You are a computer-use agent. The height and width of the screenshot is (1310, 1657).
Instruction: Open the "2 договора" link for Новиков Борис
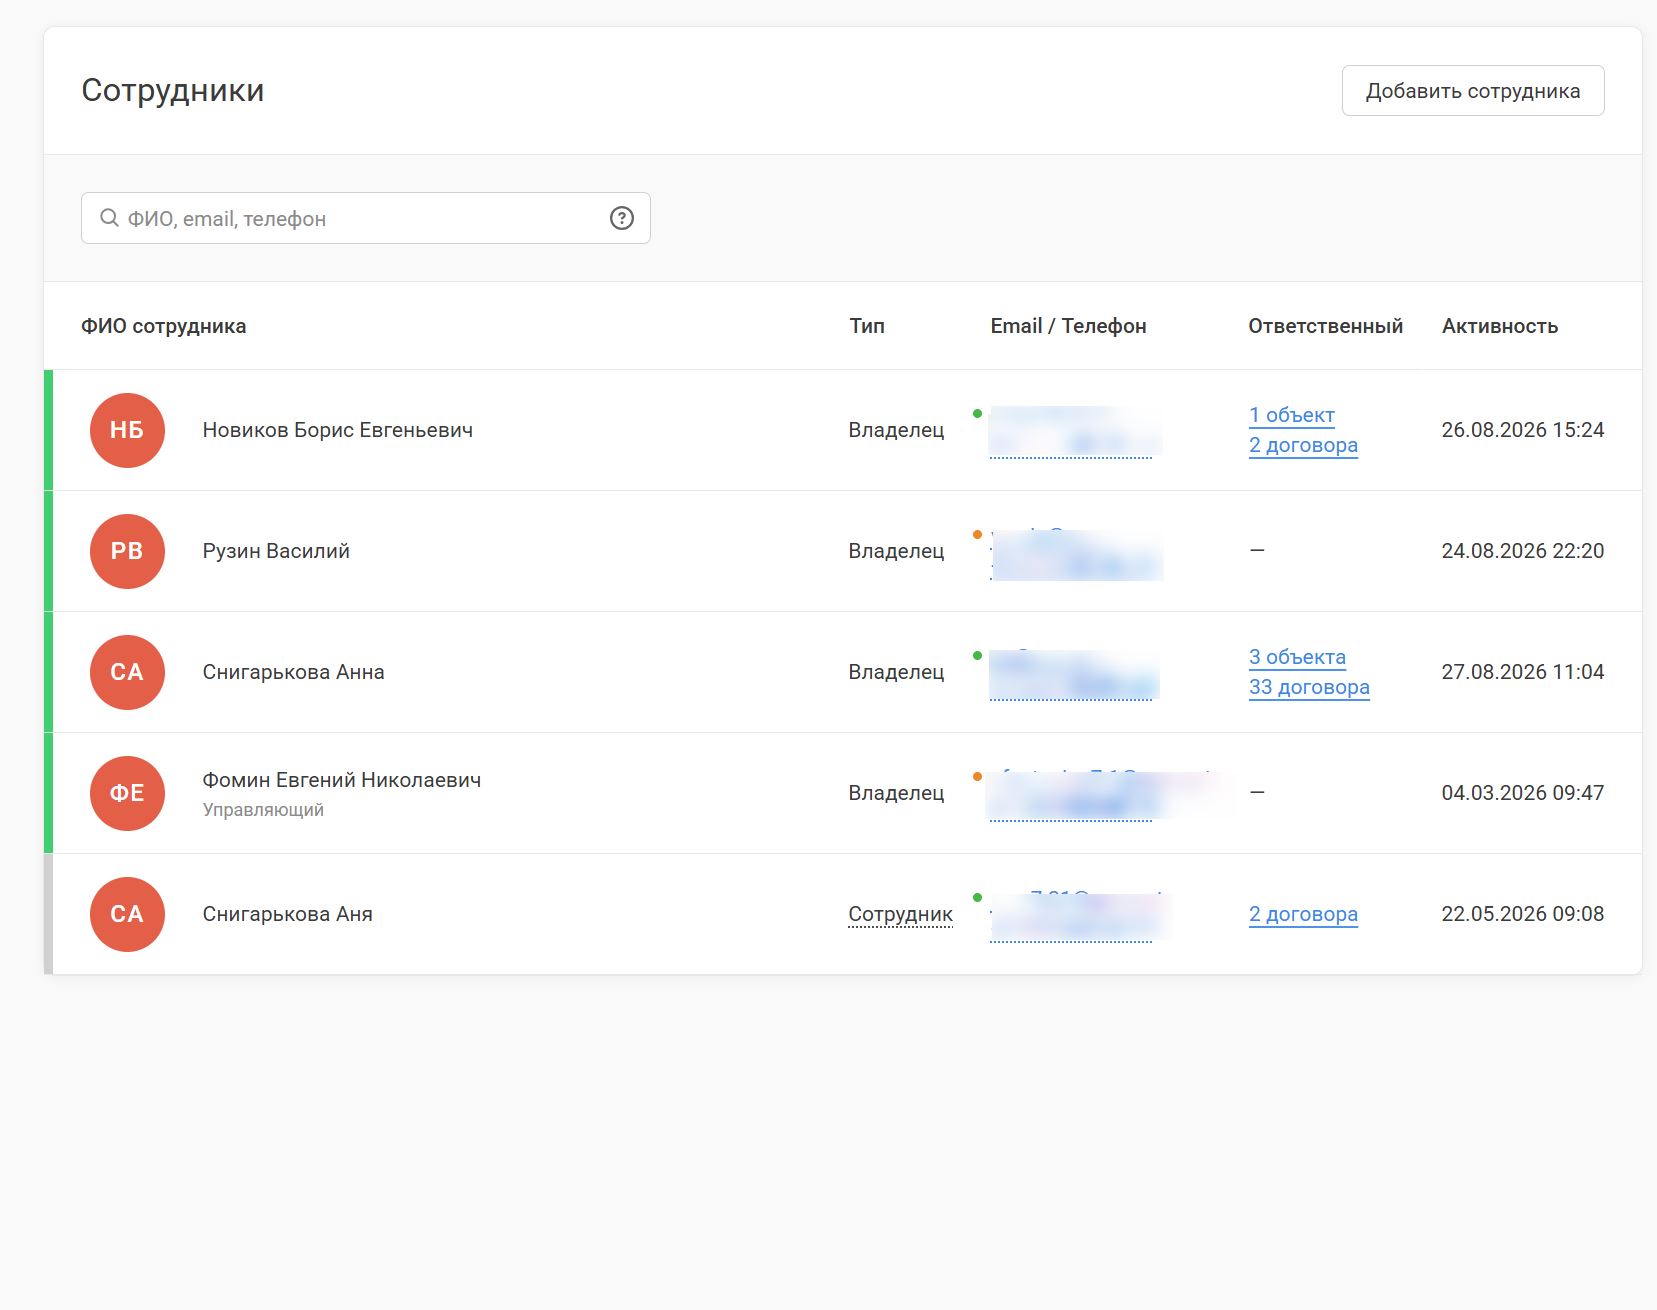(x=1303, y=445)
